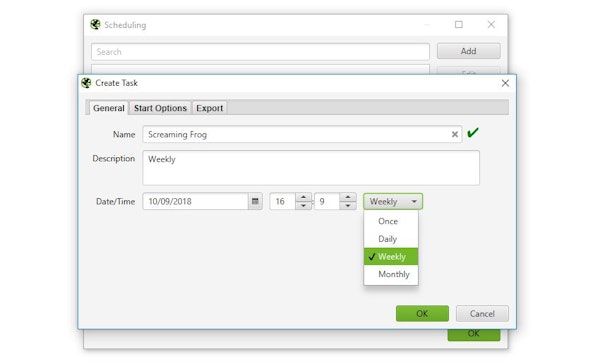Switch to the General tab
600x364 pixels.
point(109,108)
